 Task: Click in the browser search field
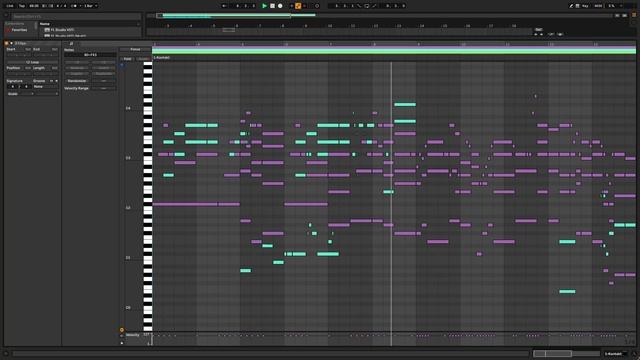(76, 16)
